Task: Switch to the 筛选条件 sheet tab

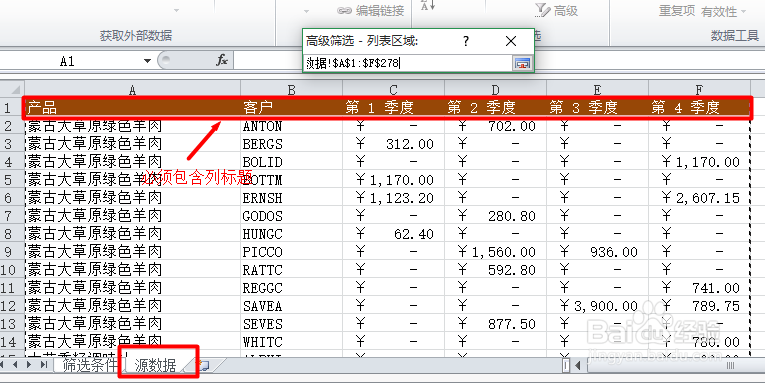Action: tap(90, 365)
